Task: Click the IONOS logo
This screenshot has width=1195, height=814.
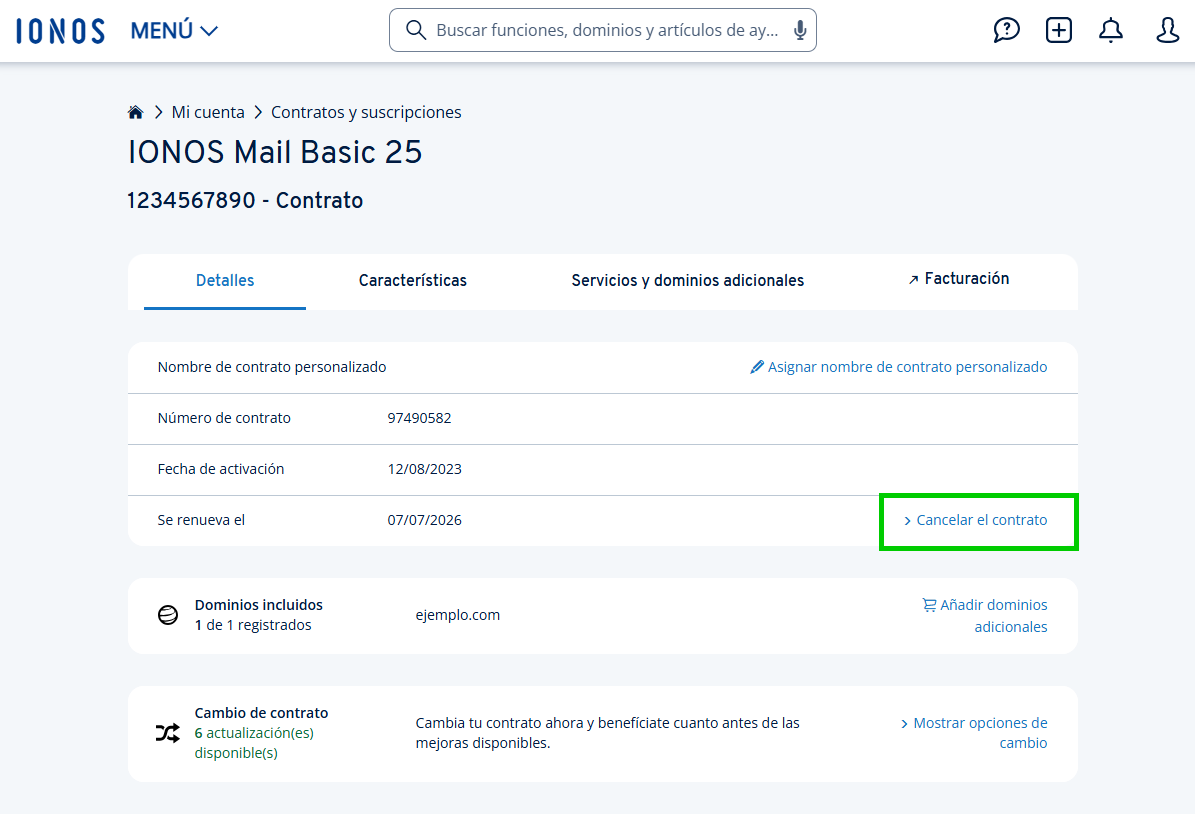Action: pyautogui.click(x=60, y=30)
